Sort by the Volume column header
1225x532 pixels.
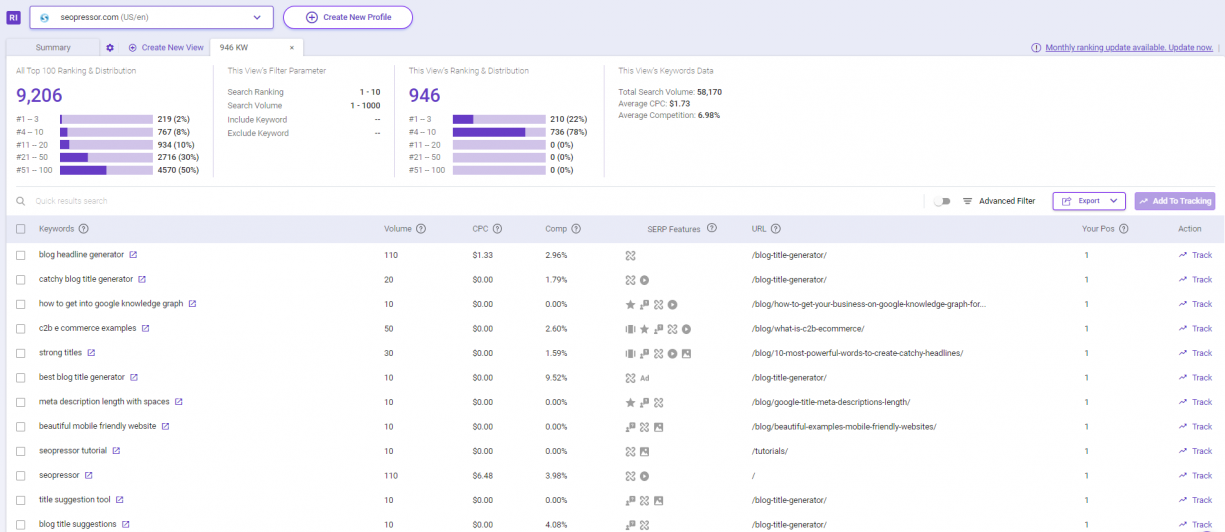pos(398,229)
